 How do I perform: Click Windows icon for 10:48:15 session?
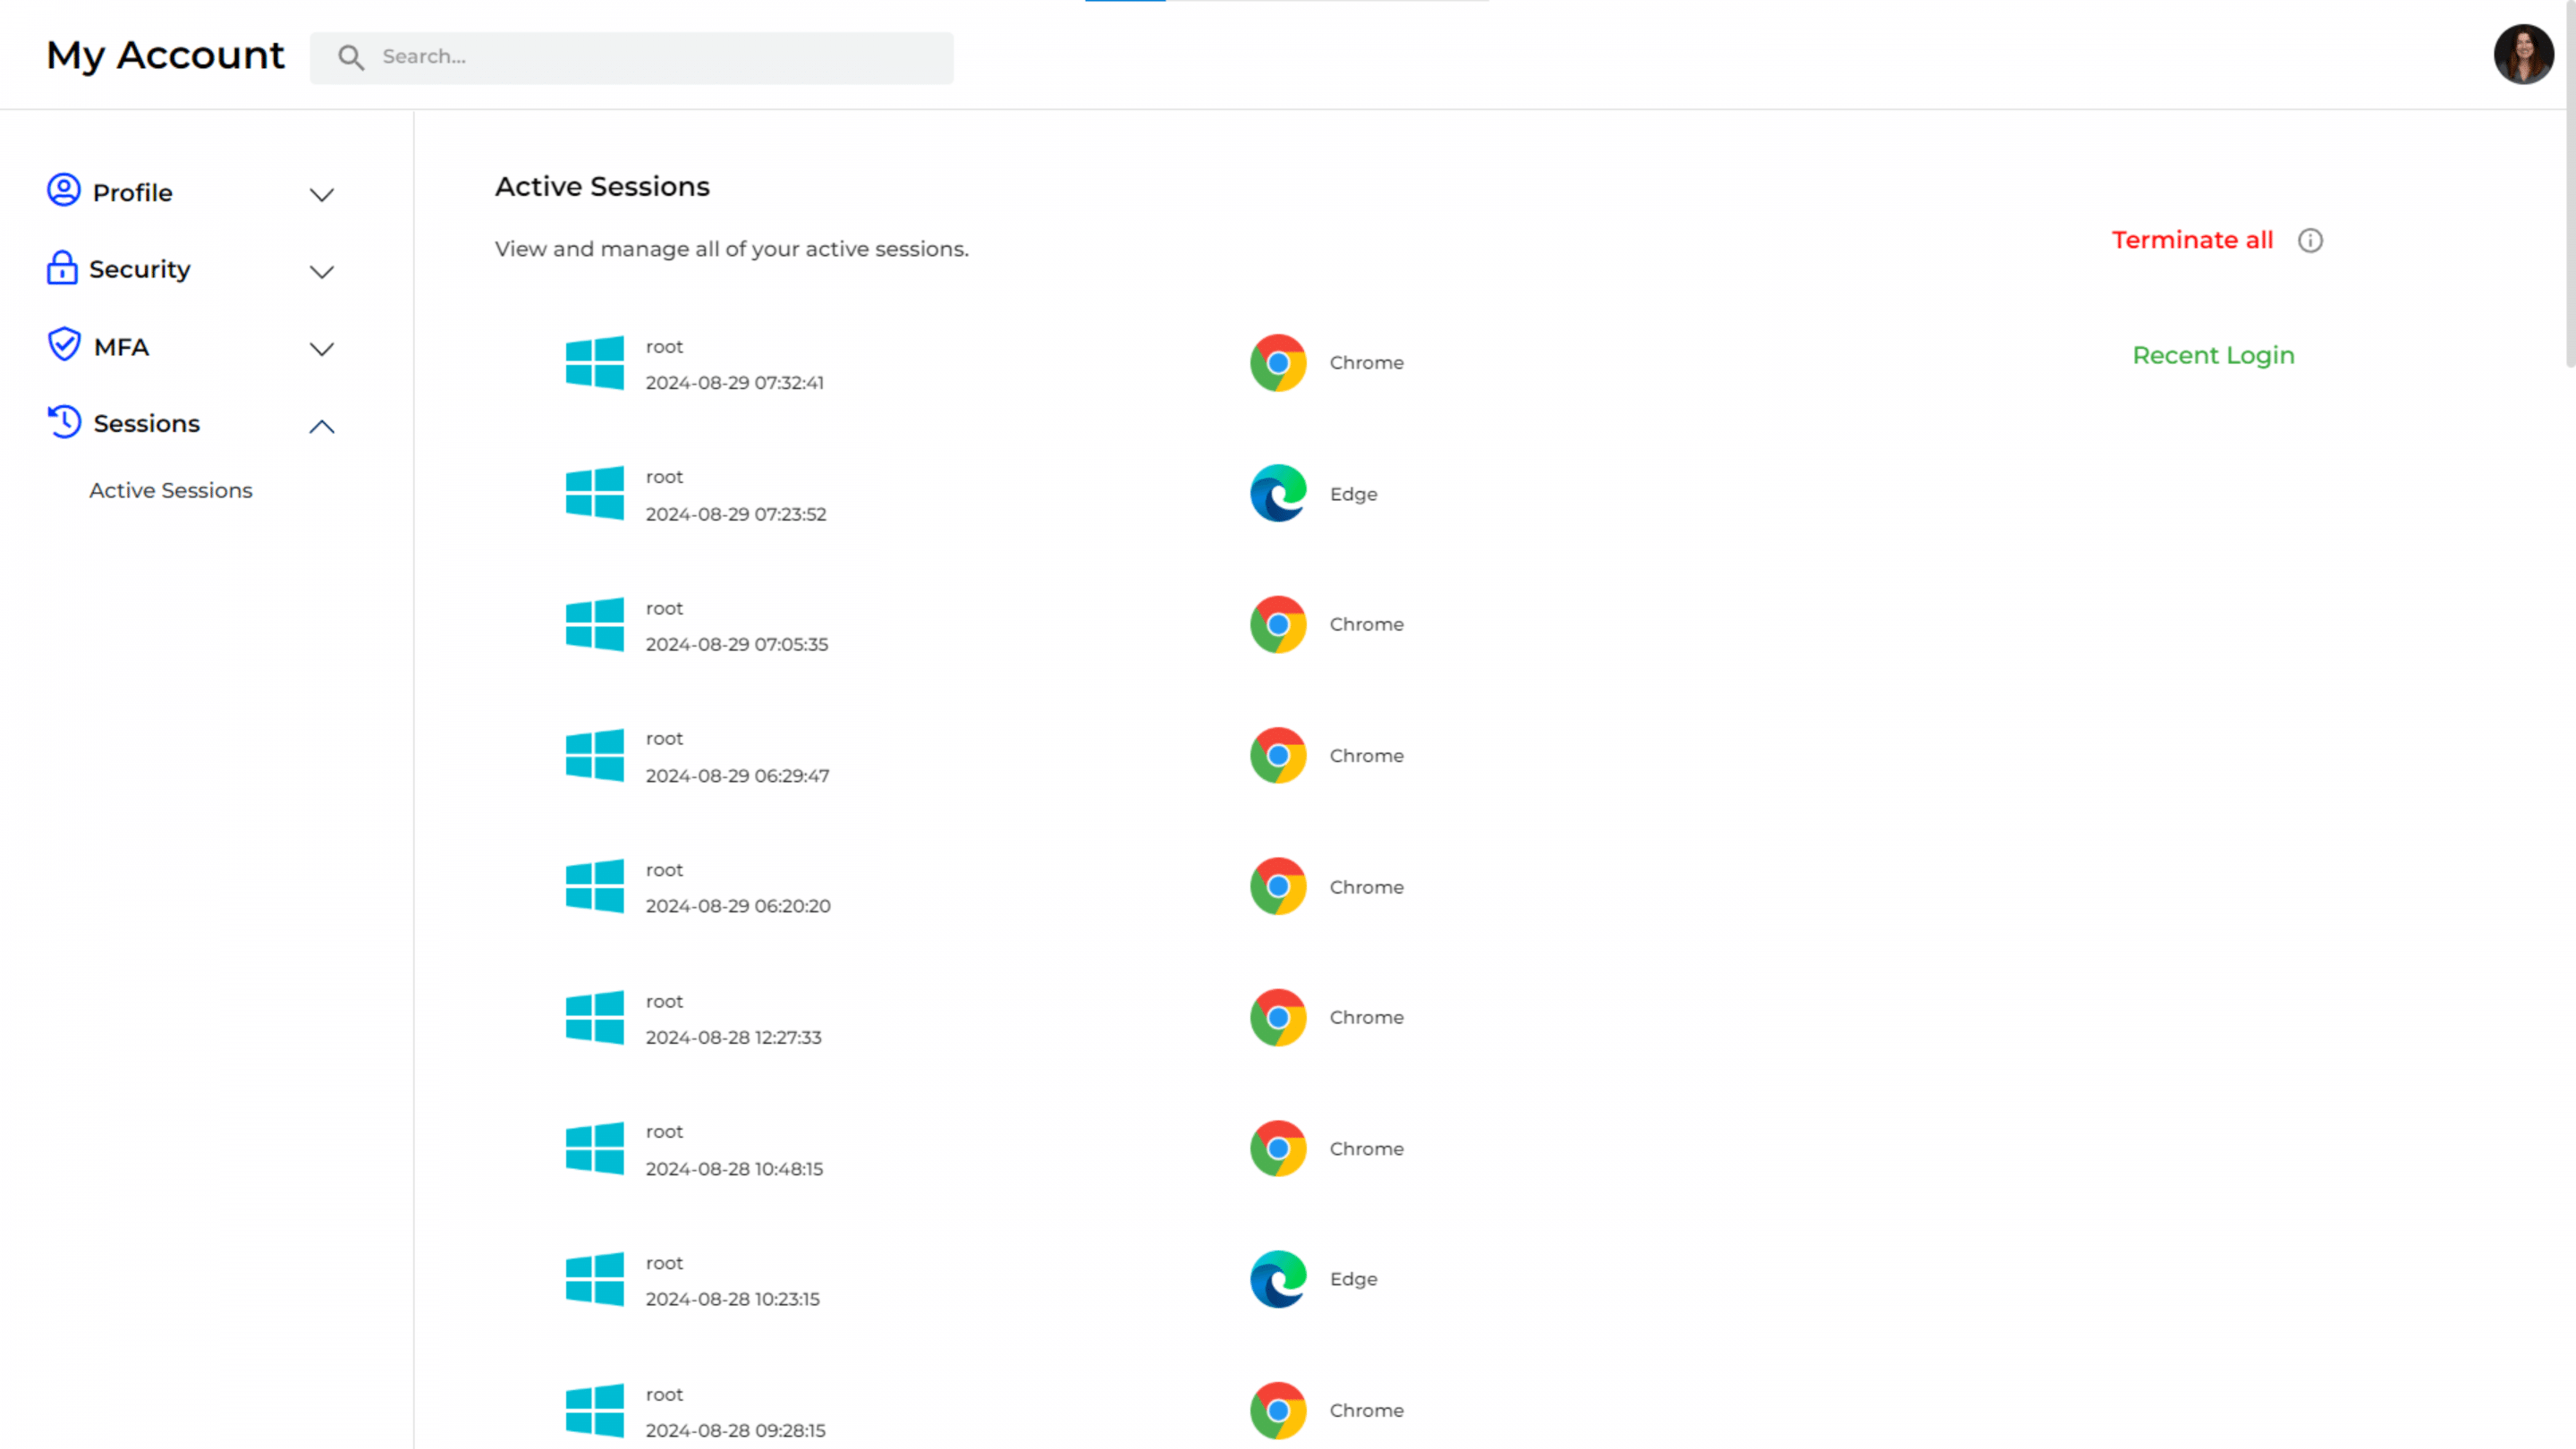(x=595, y=1148)
